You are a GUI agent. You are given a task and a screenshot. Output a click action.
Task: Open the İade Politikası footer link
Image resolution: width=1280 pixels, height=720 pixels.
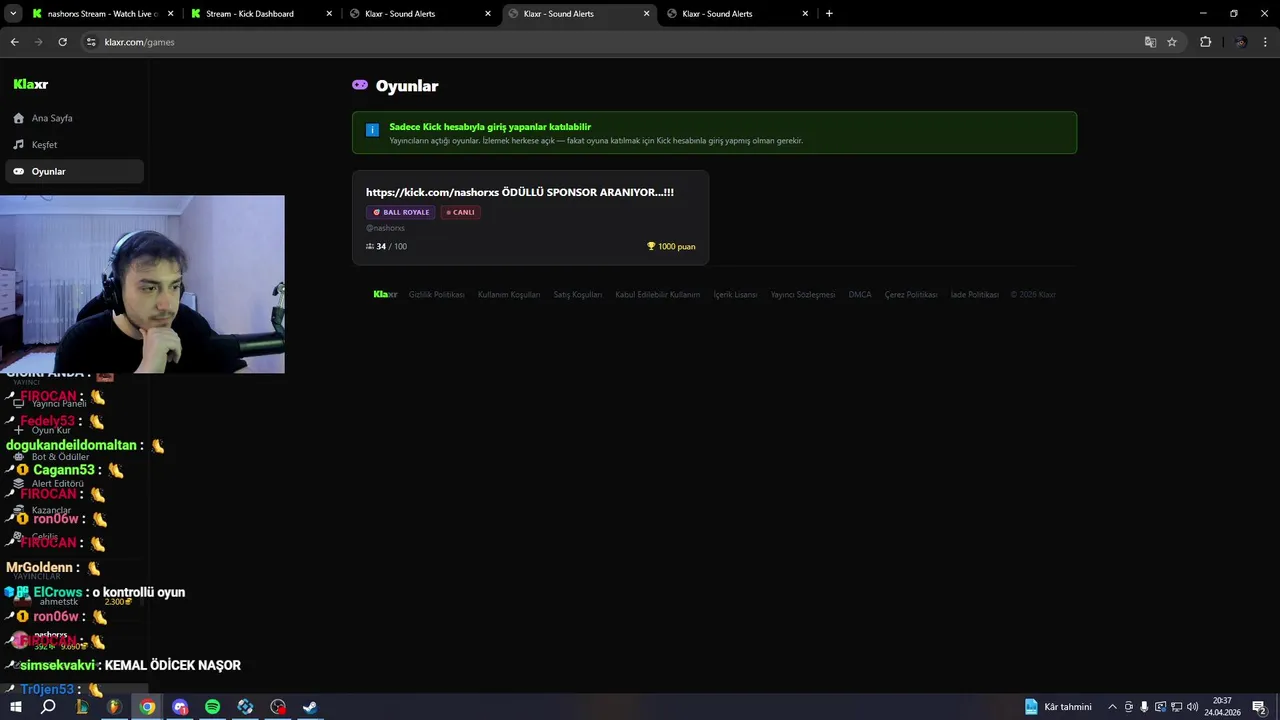[974, 295]
